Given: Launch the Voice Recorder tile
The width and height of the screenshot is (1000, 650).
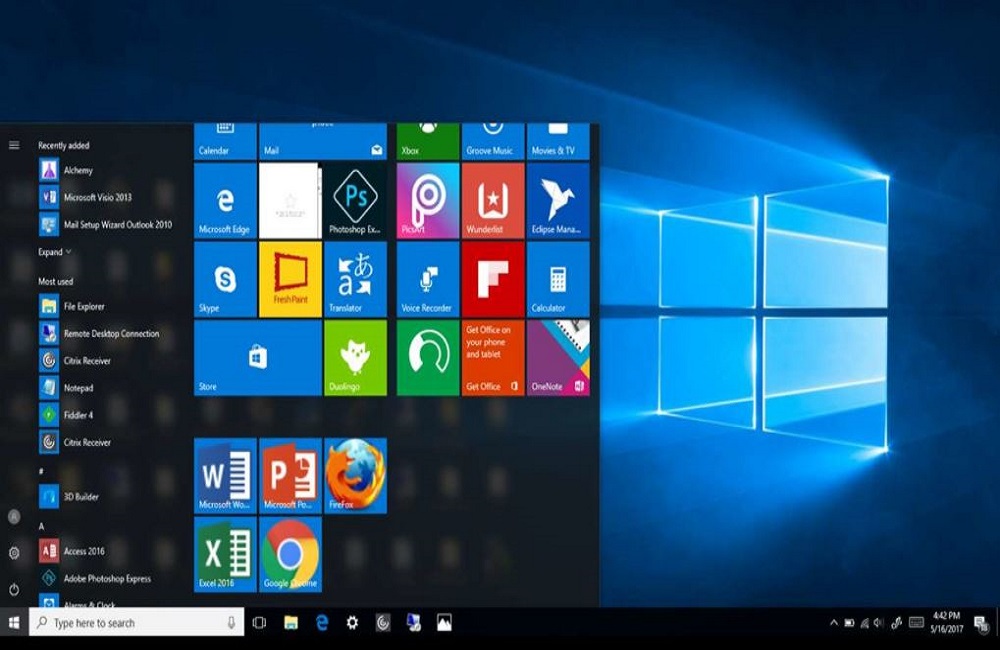Looking at the screenshot, I should pos(428,279).
